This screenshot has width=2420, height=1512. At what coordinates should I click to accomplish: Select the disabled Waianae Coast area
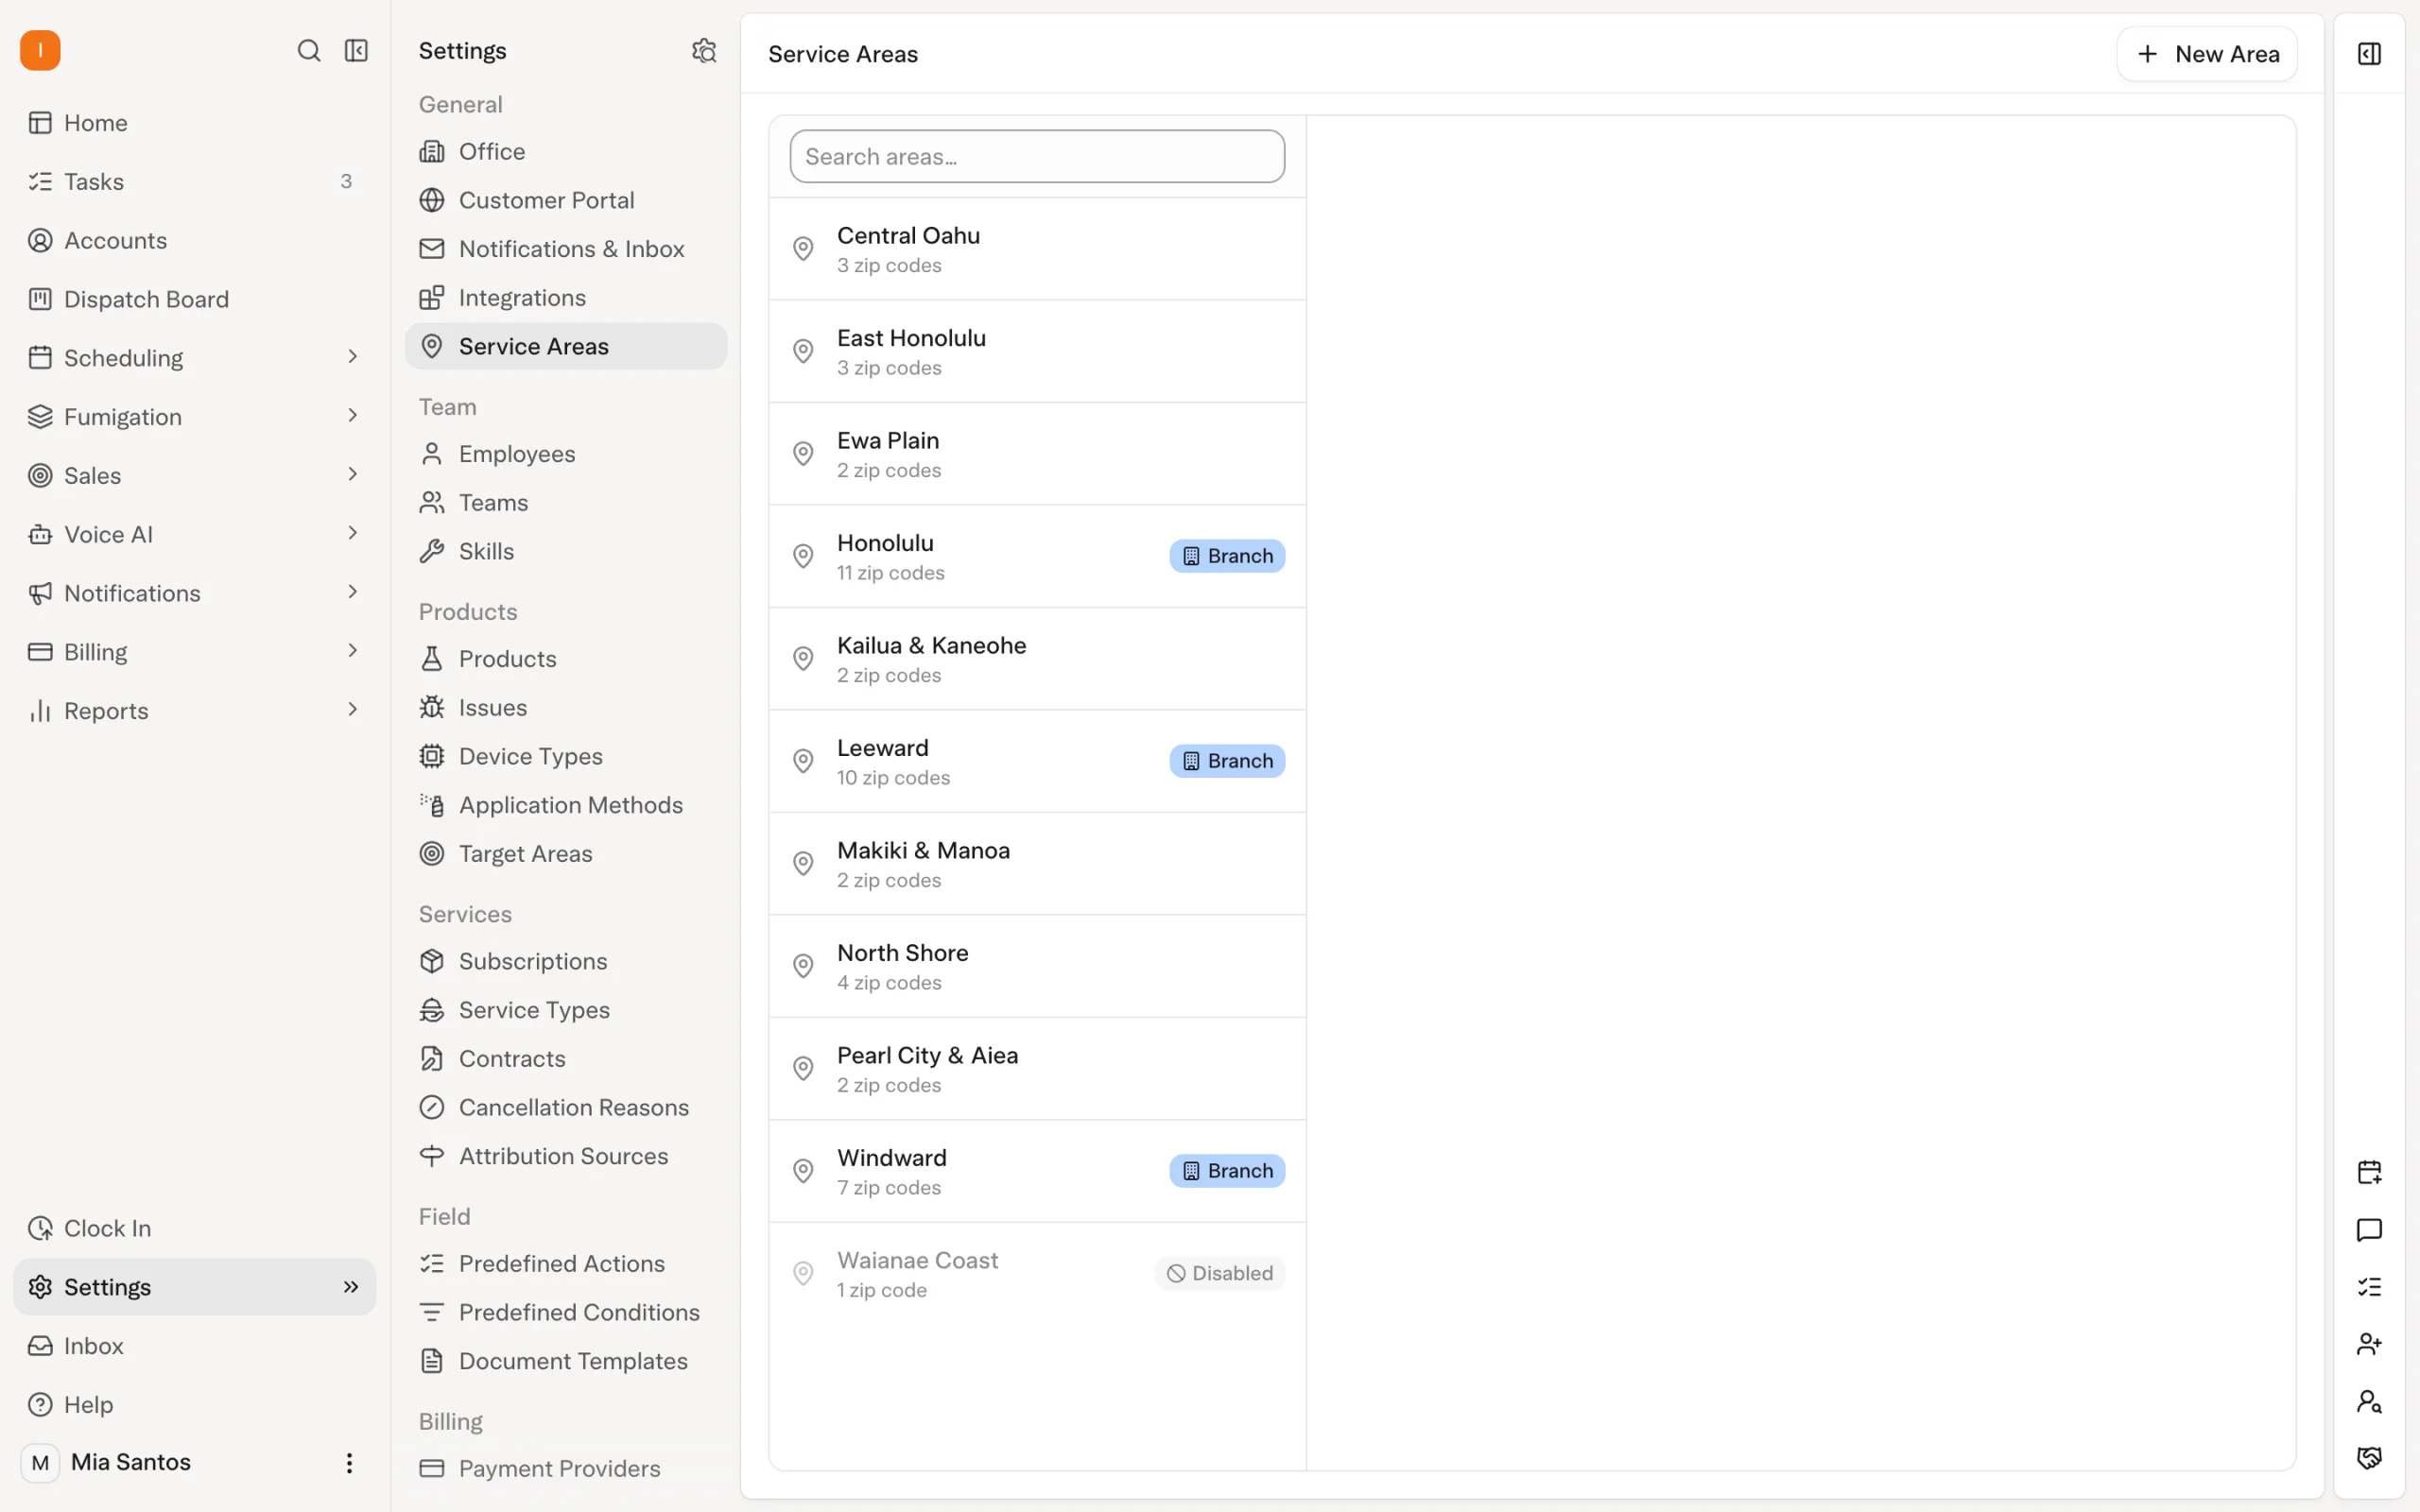point(1037,1274)
